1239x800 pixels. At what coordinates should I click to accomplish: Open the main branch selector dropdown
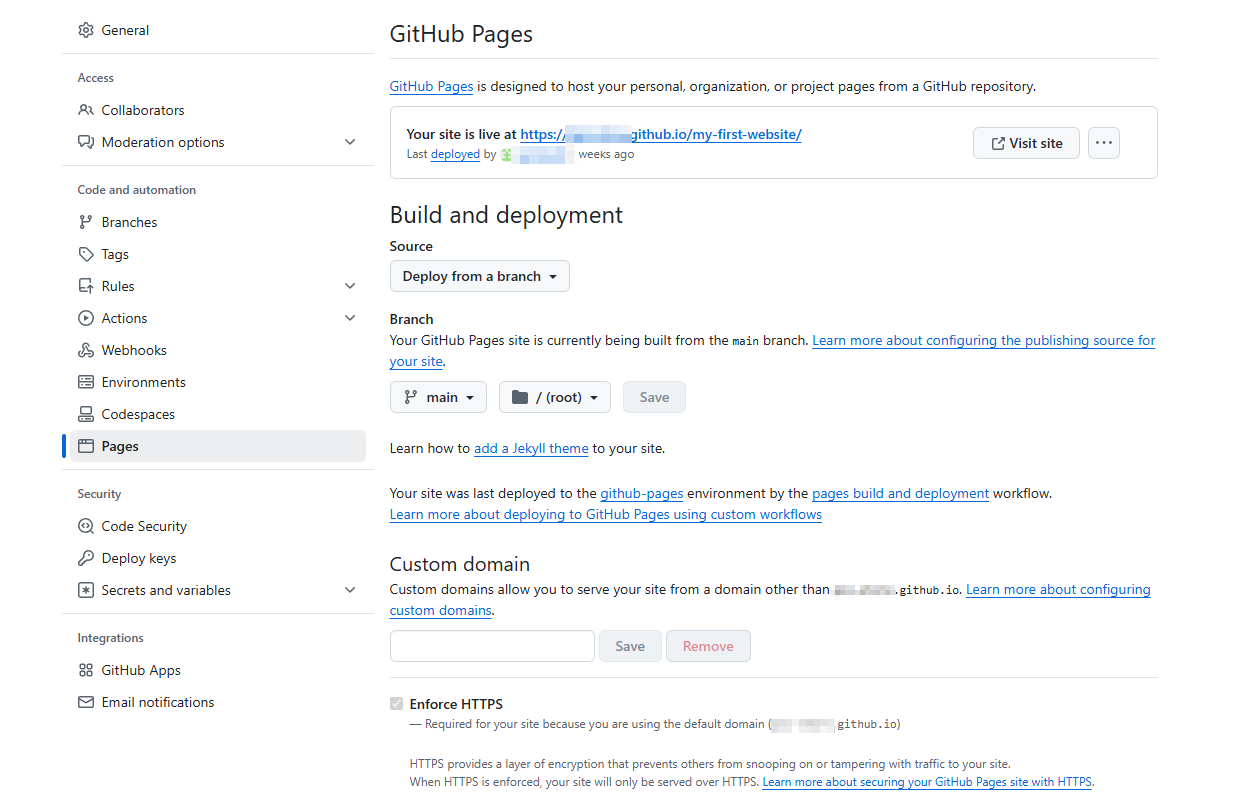coord(438,397)
